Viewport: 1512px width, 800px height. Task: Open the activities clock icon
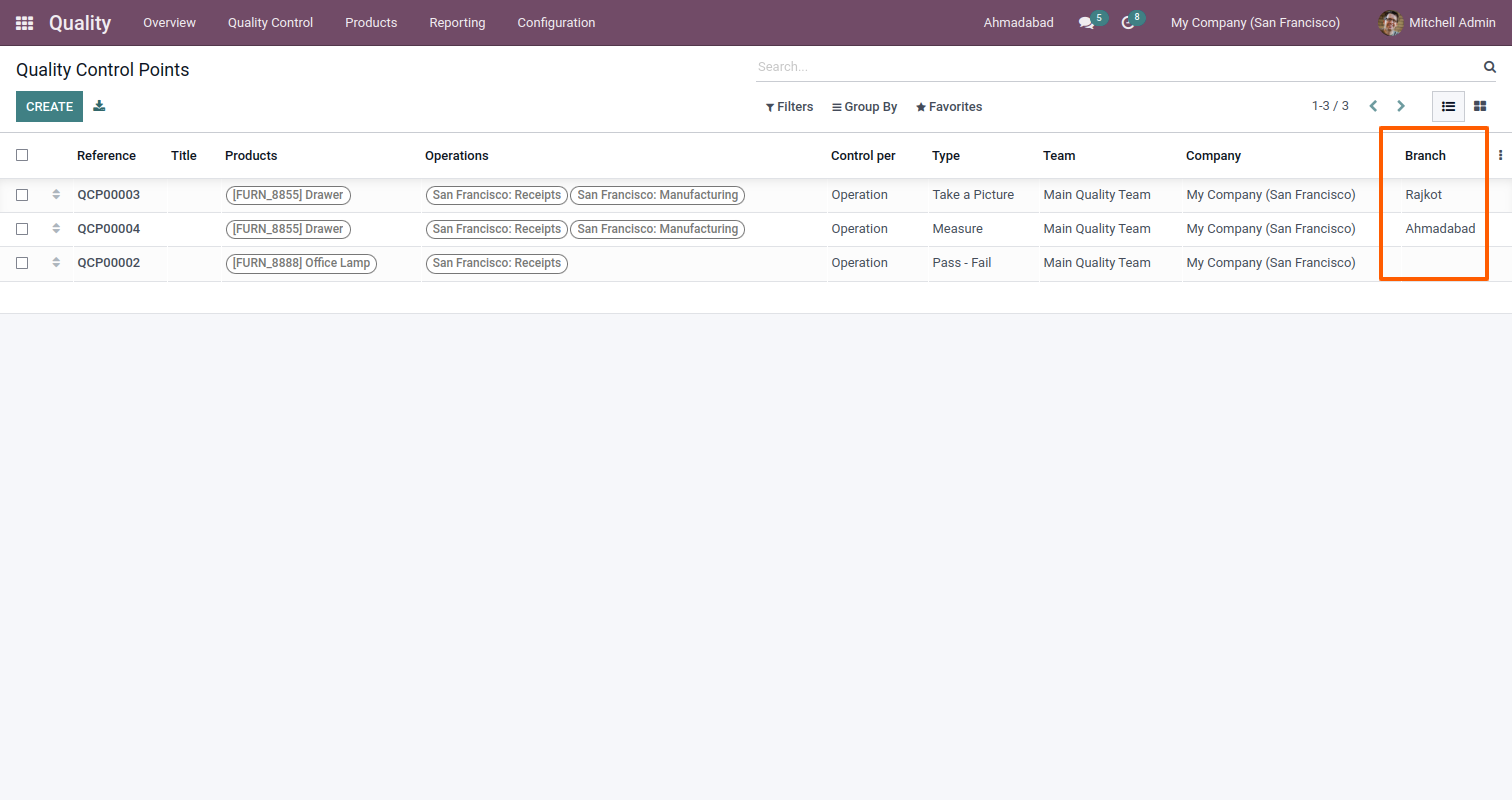point(1128,23)
